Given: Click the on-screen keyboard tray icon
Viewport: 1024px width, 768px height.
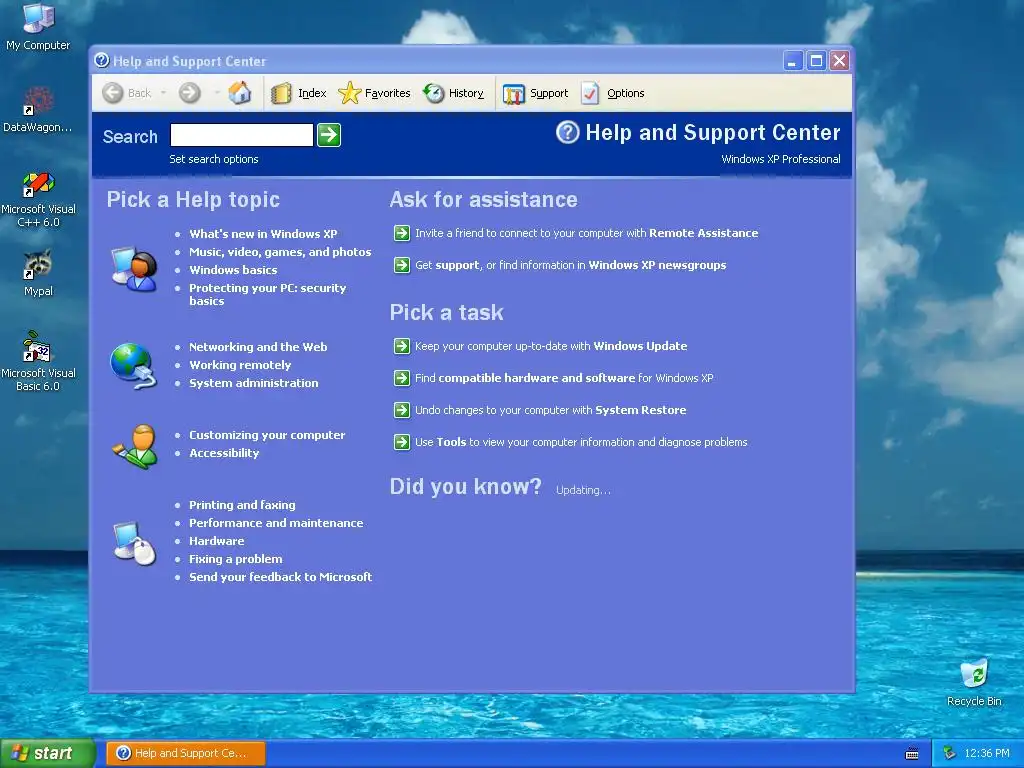Looking at the screenshot, I should [x=912, y=754].
